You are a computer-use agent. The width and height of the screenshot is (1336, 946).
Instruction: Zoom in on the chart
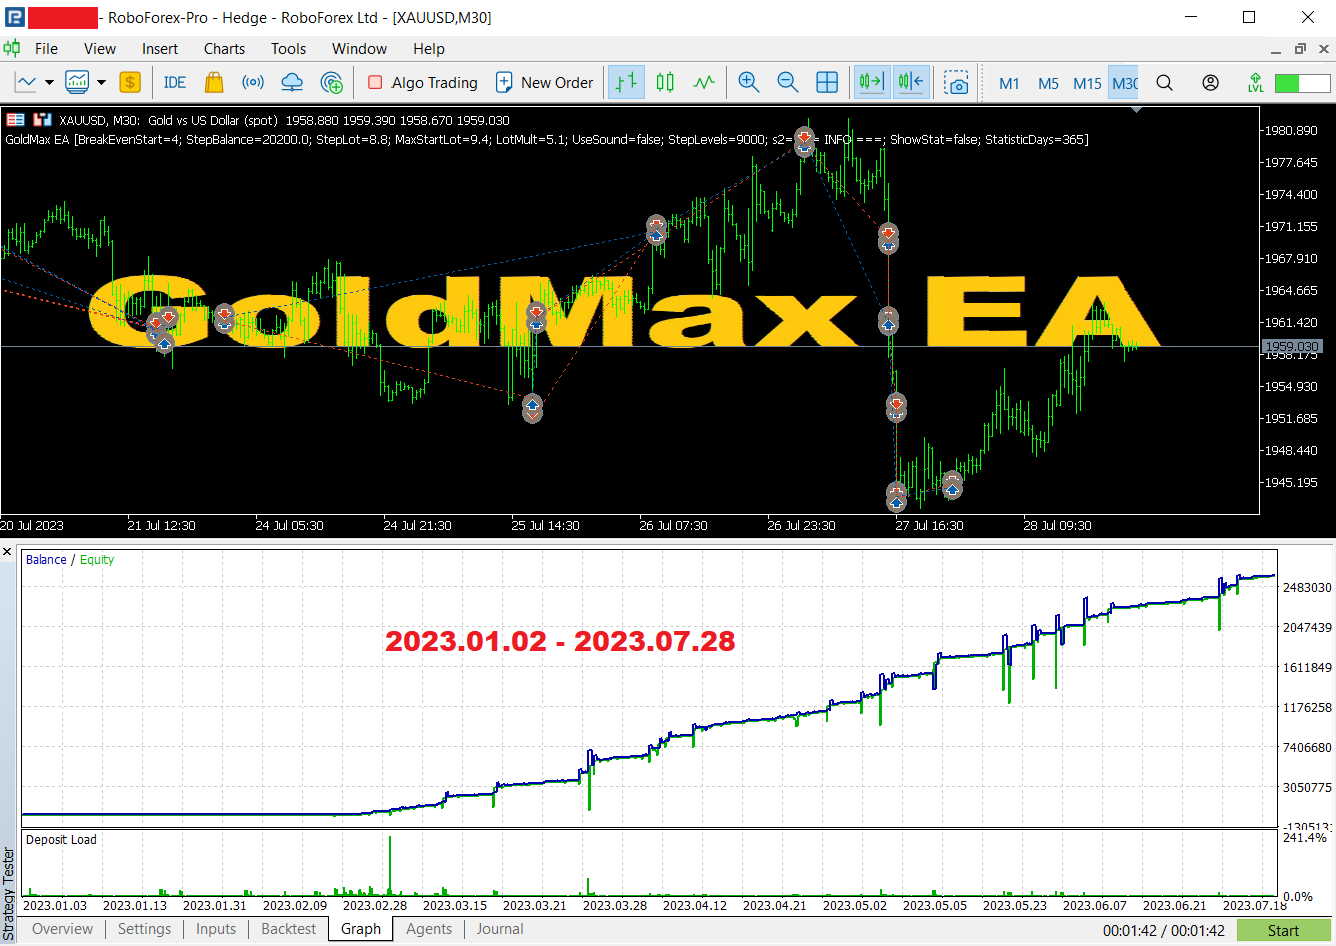pos(749,82)
